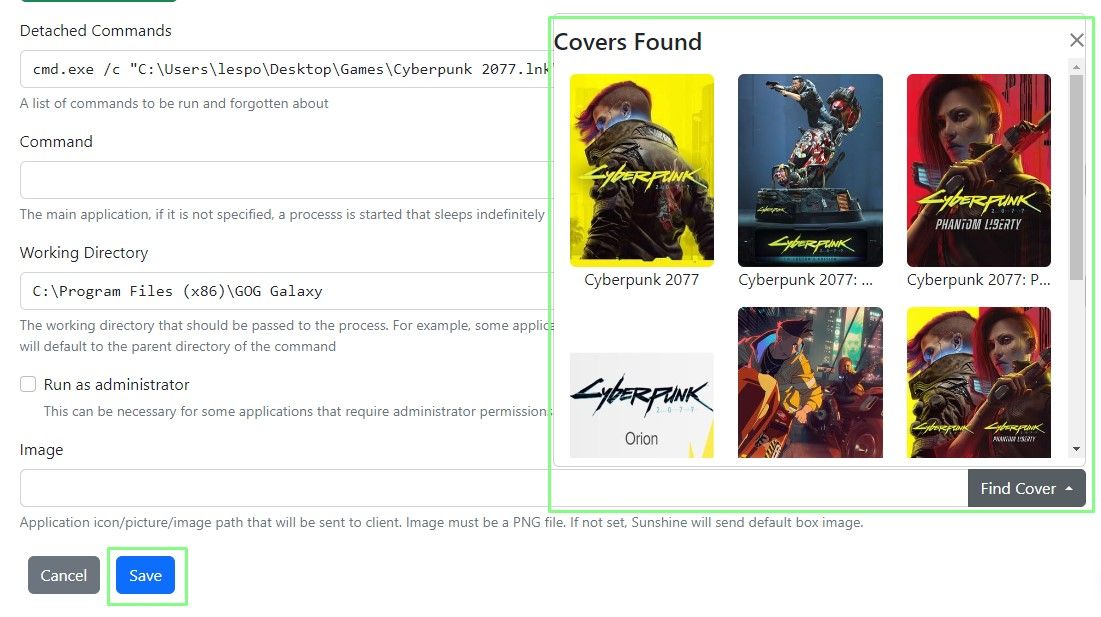Screen dimensions: 1101x617
Task: Save the application configuration
Action: pyautogui.click(x=146, y=575)
